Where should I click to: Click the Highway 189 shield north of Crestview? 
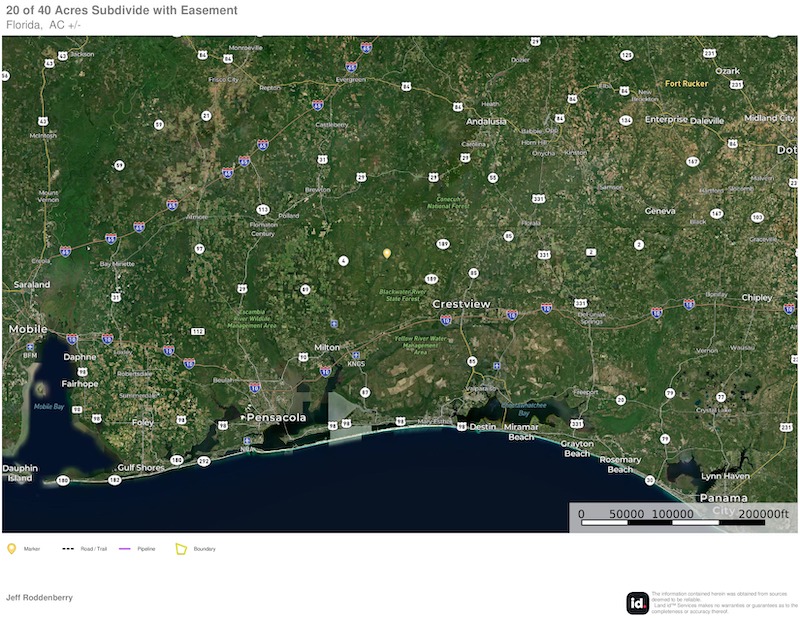click(x=442, y=243)
